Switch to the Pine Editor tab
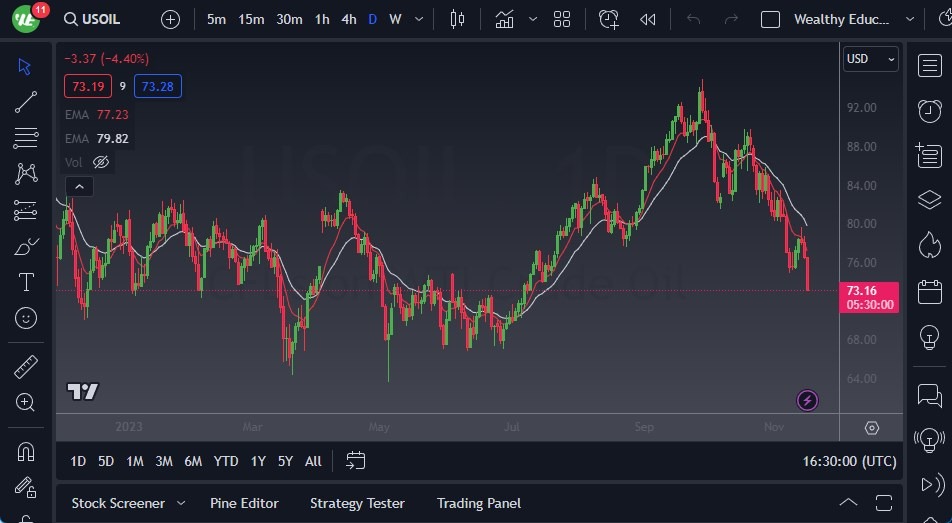This screenshot has height=523, width=952. coord(244,503)
